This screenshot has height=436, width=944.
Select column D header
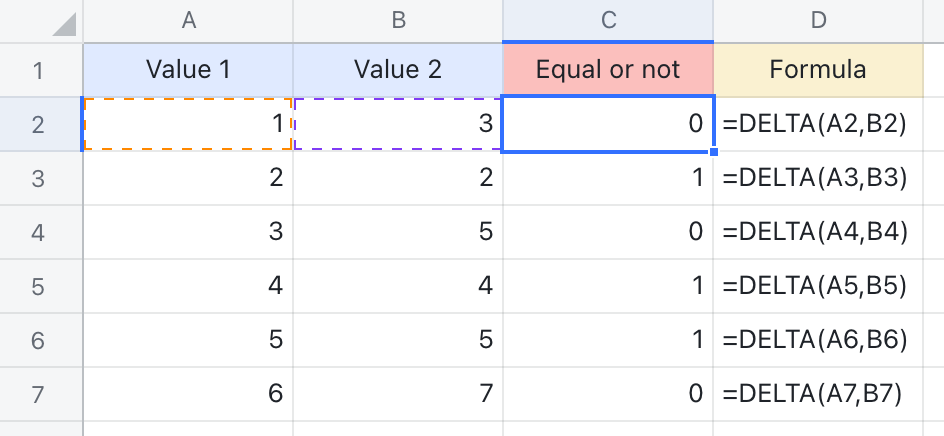pyautogui.click(x=818, y=21)
